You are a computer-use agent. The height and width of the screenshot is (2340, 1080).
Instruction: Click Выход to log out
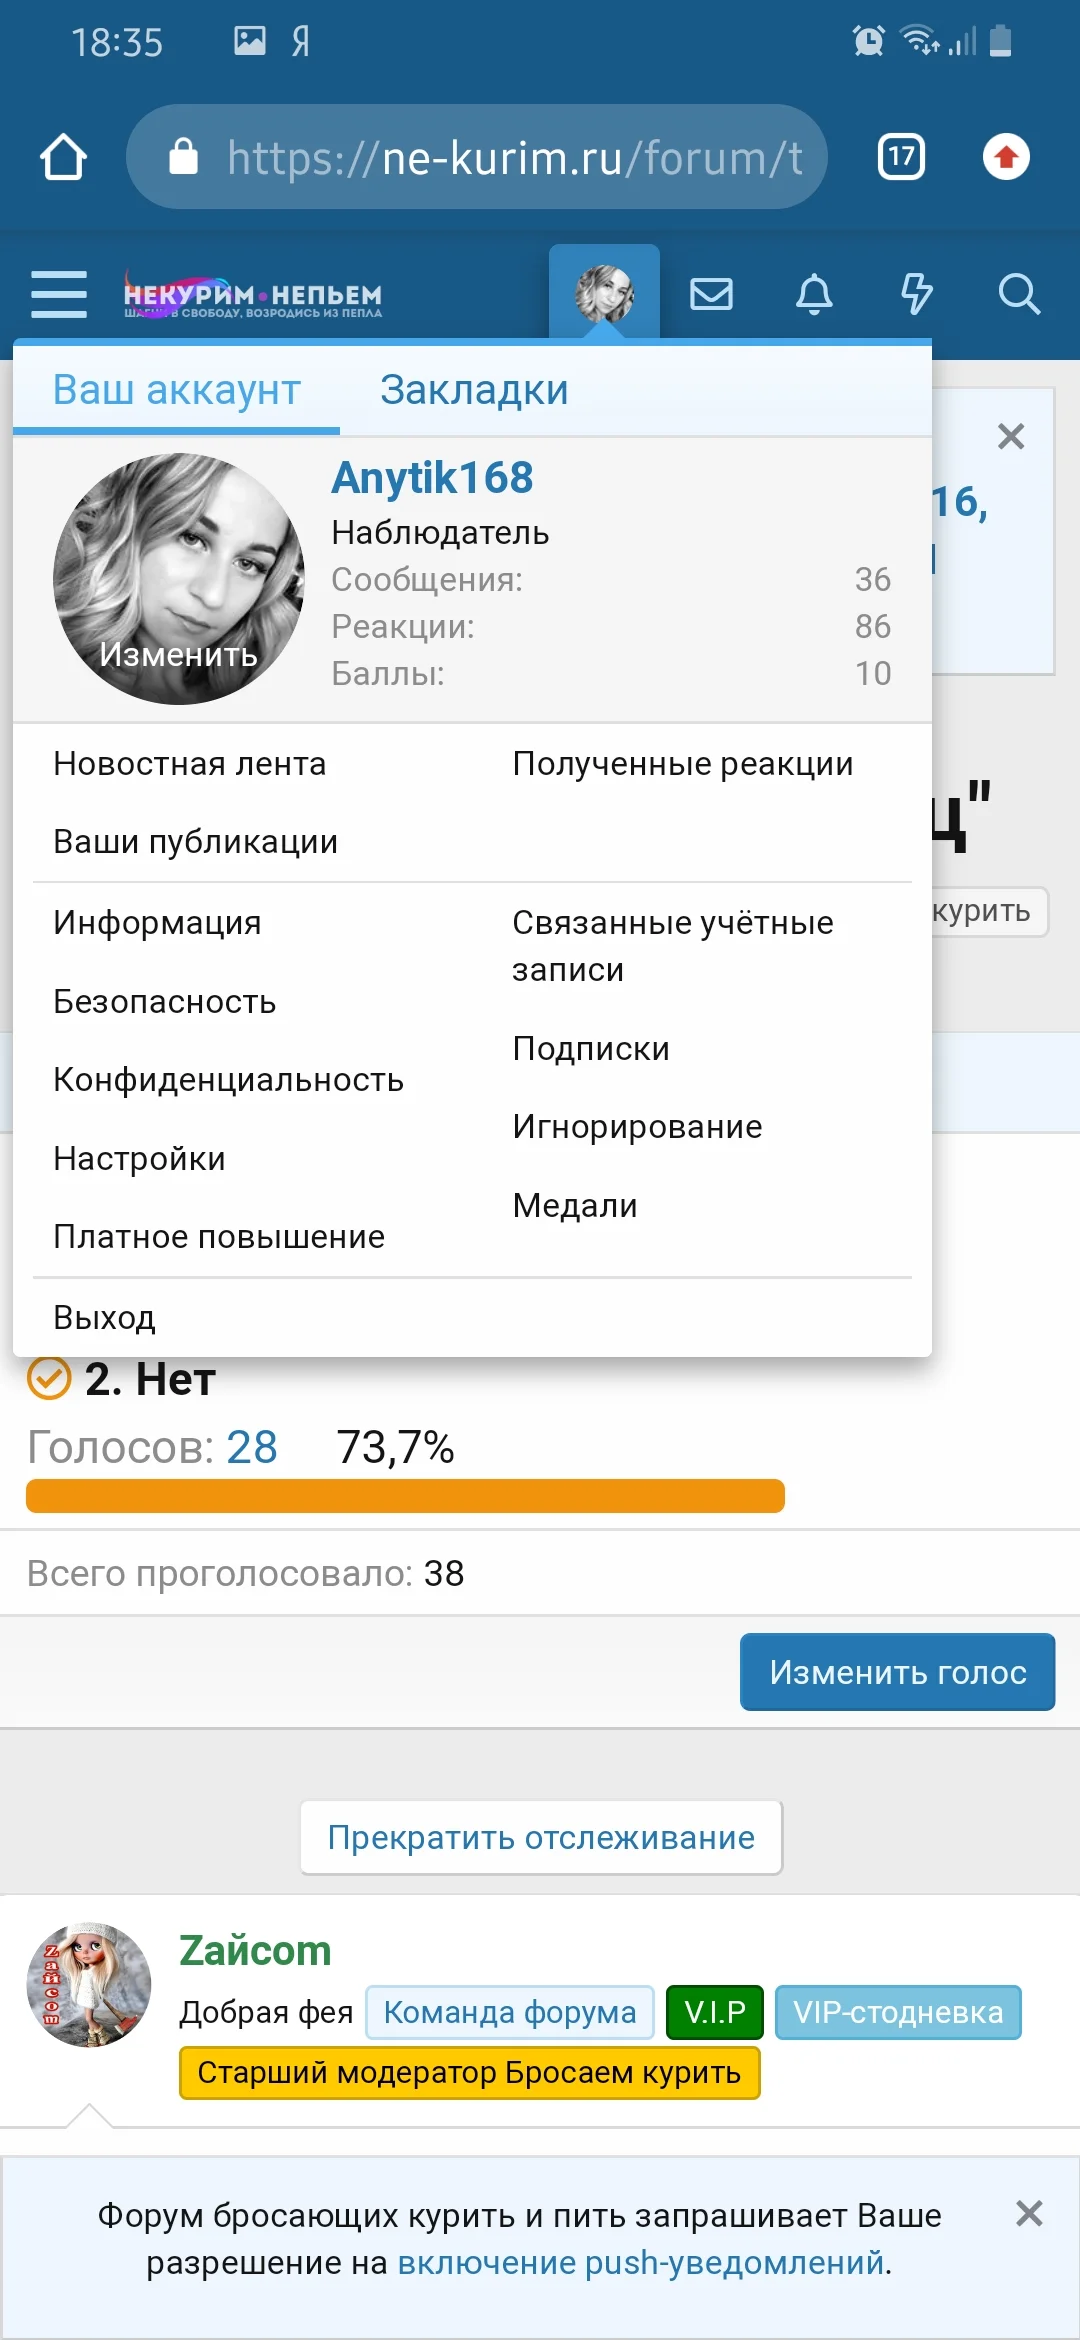click(x=104, y=1318)
